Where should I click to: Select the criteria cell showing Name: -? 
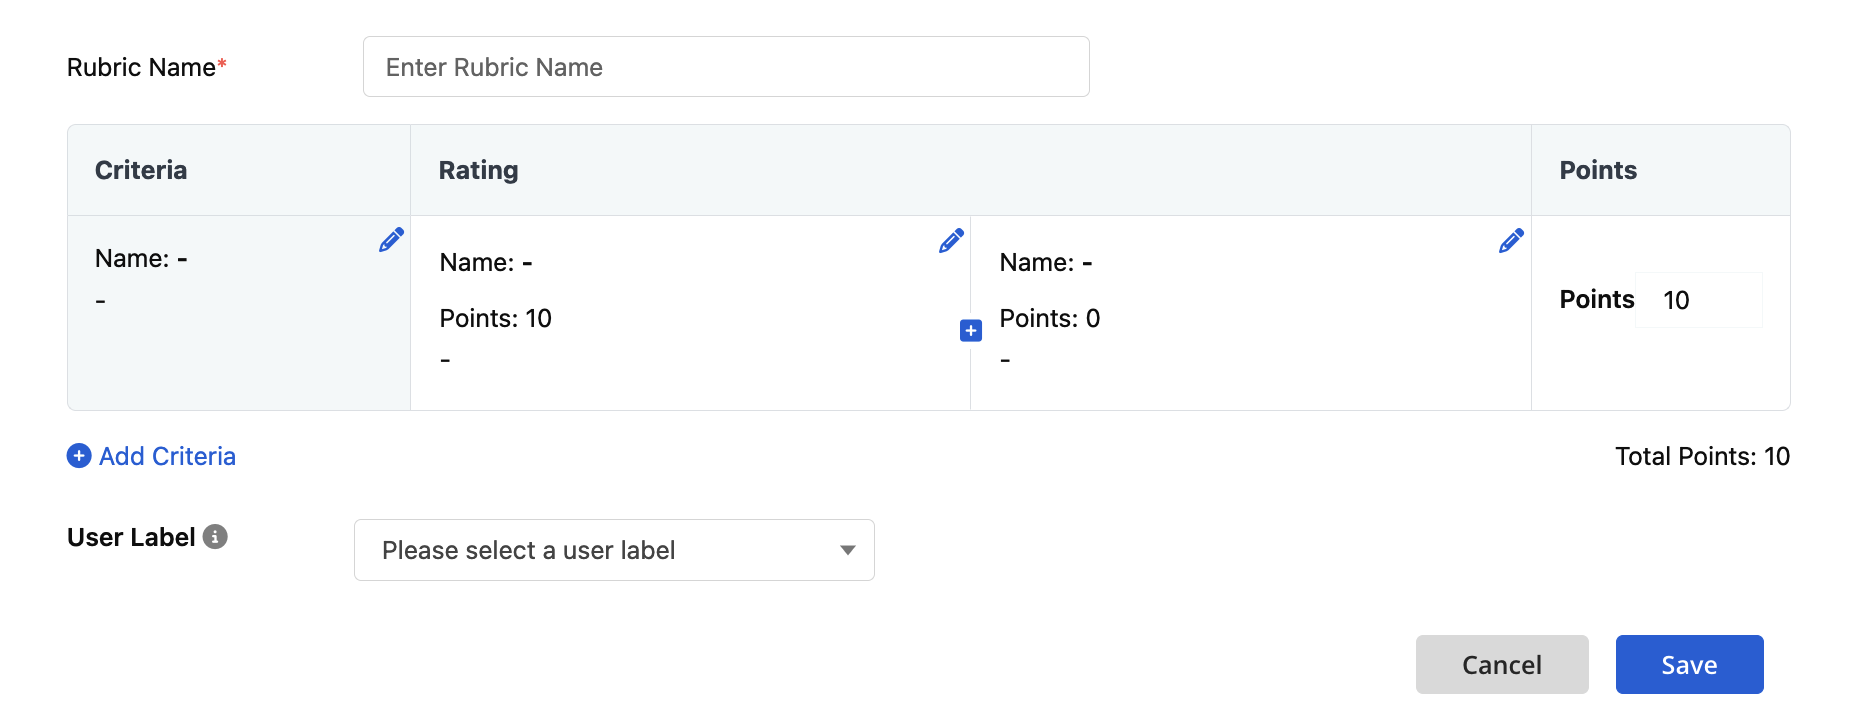[x=239, y=313]
